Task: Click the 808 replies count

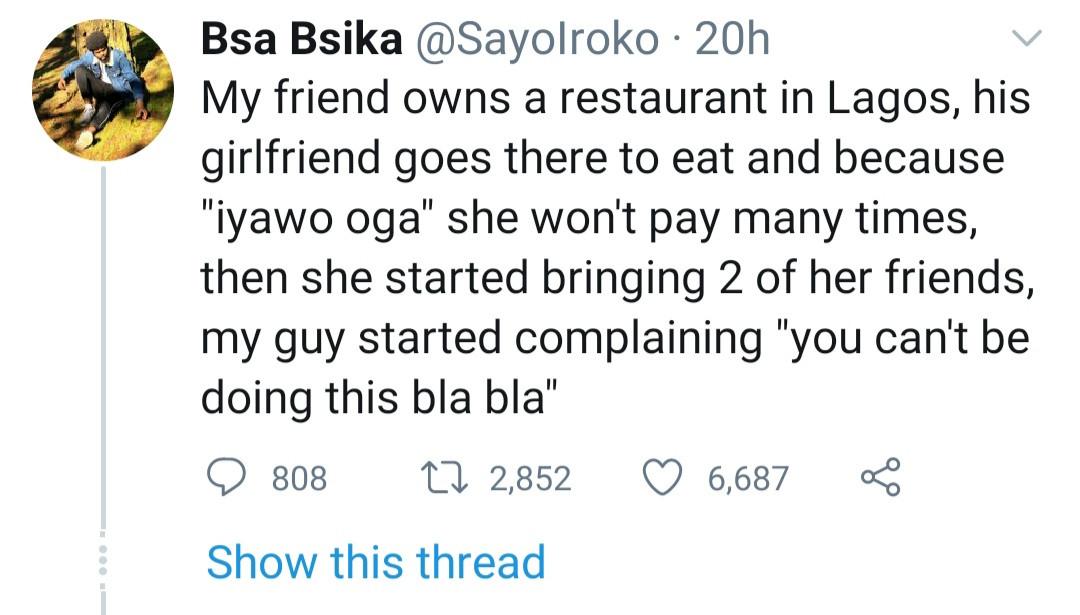Action: coord(299,479)
